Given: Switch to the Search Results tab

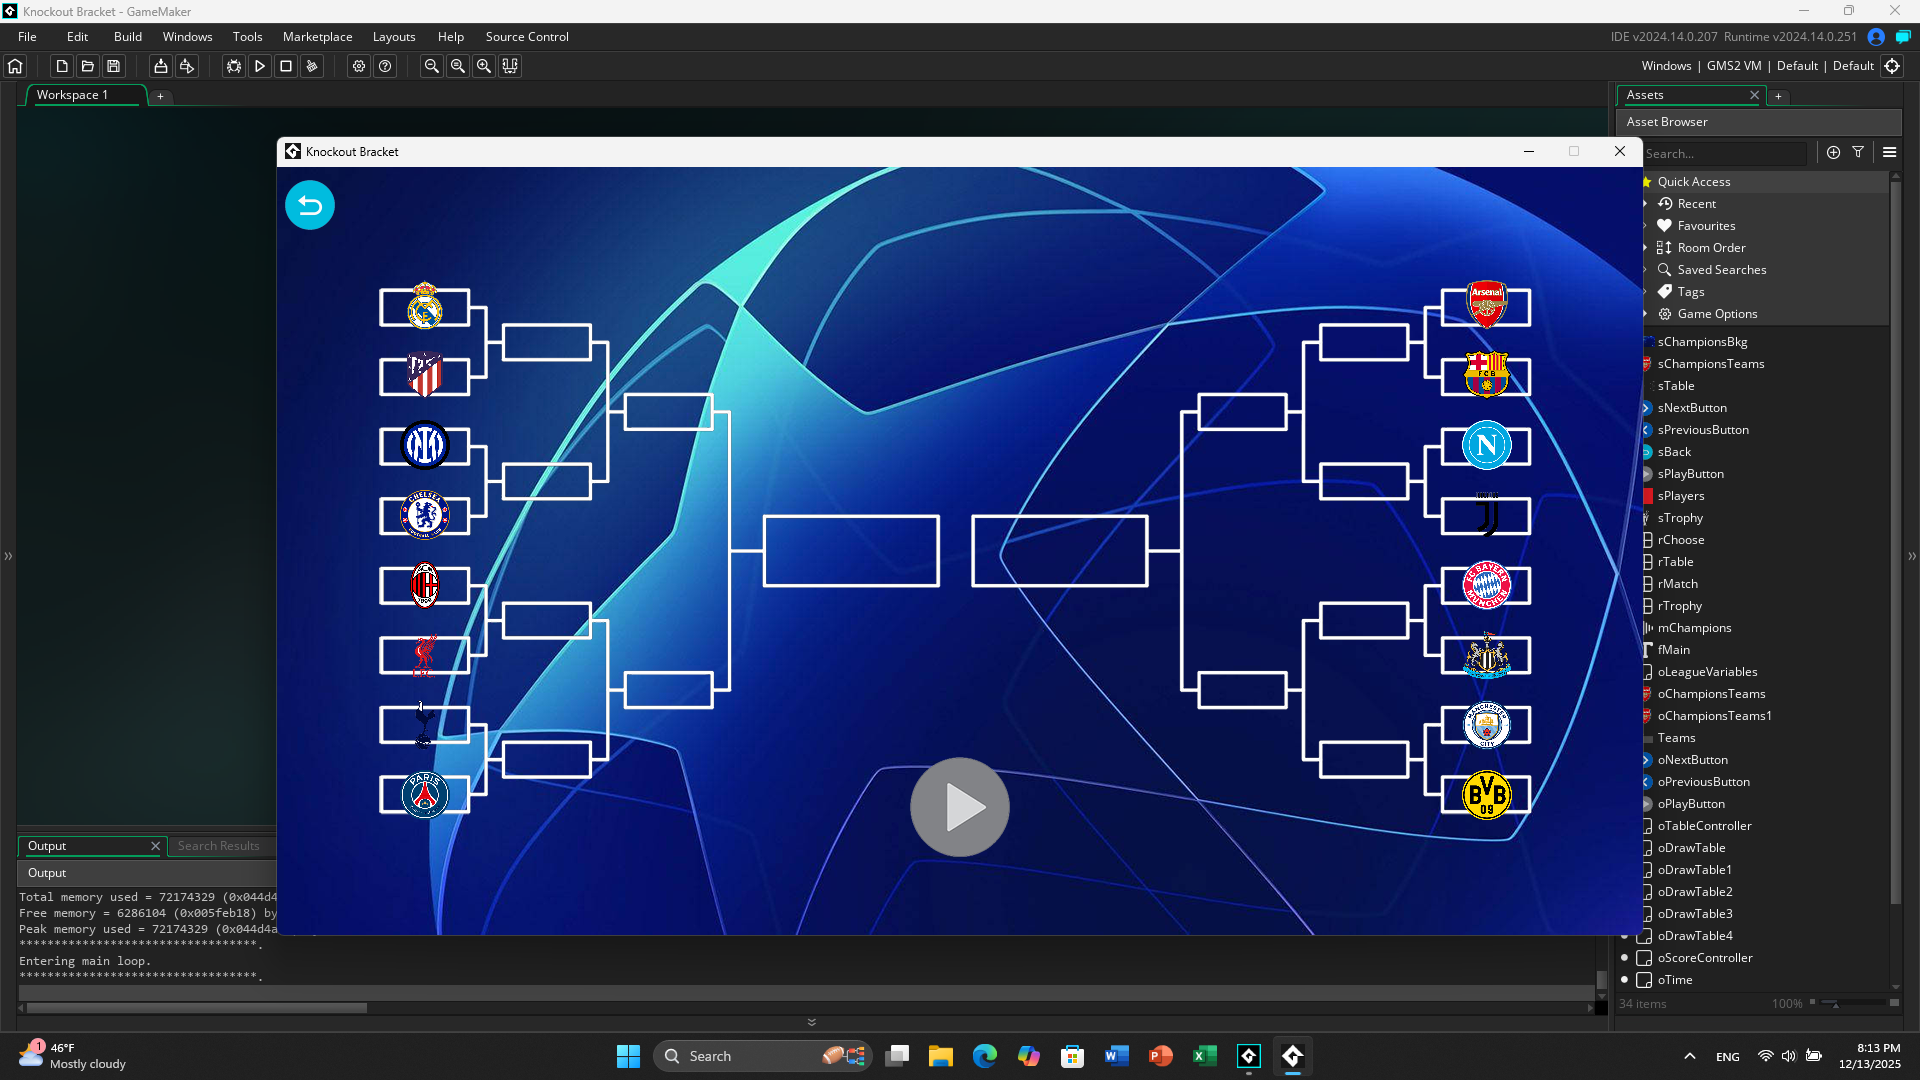Looking at the screenshot, I should pos(219,845).
